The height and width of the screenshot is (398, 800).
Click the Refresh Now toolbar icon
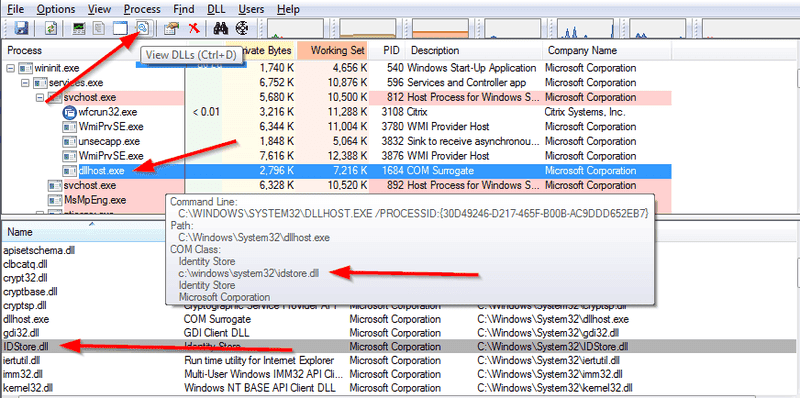pyautogui.click(x=51, y=28)
